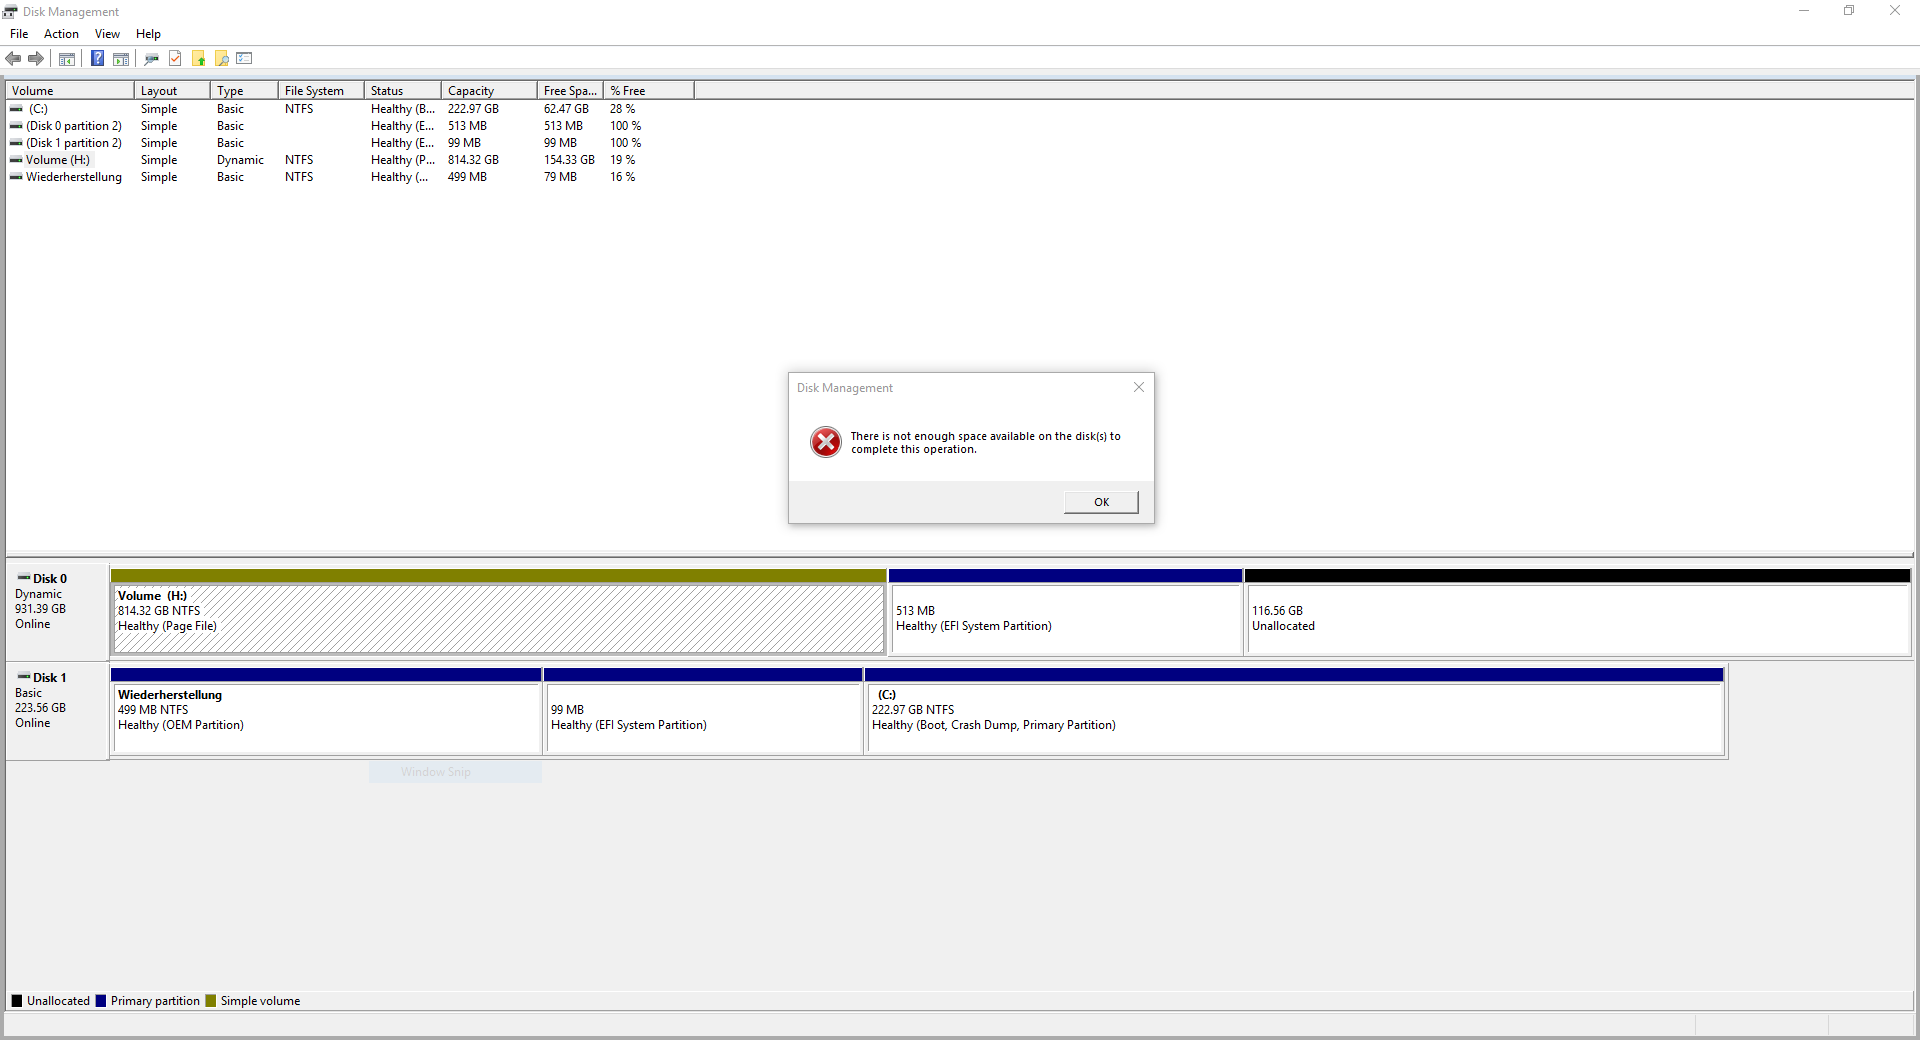Screen dimensions: 1920x1040
Task: Open the Action menu
Action: 61,33
